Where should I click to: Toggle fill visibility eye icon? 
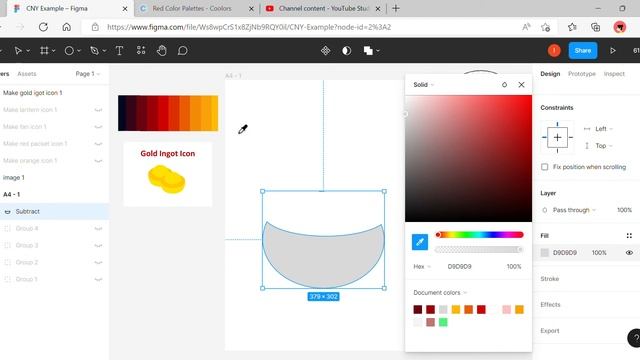(629, 253)
